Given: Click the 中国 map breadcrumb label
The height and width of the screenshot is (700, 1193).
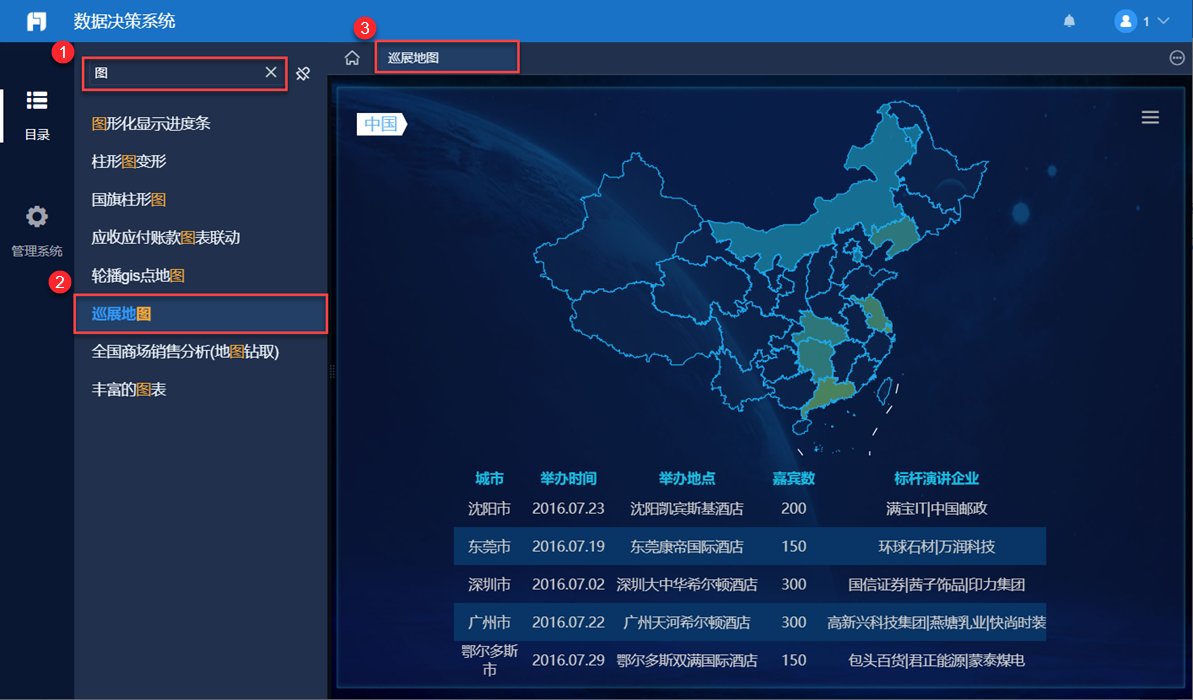Looking at the screenshot, I should pos(381,124).
